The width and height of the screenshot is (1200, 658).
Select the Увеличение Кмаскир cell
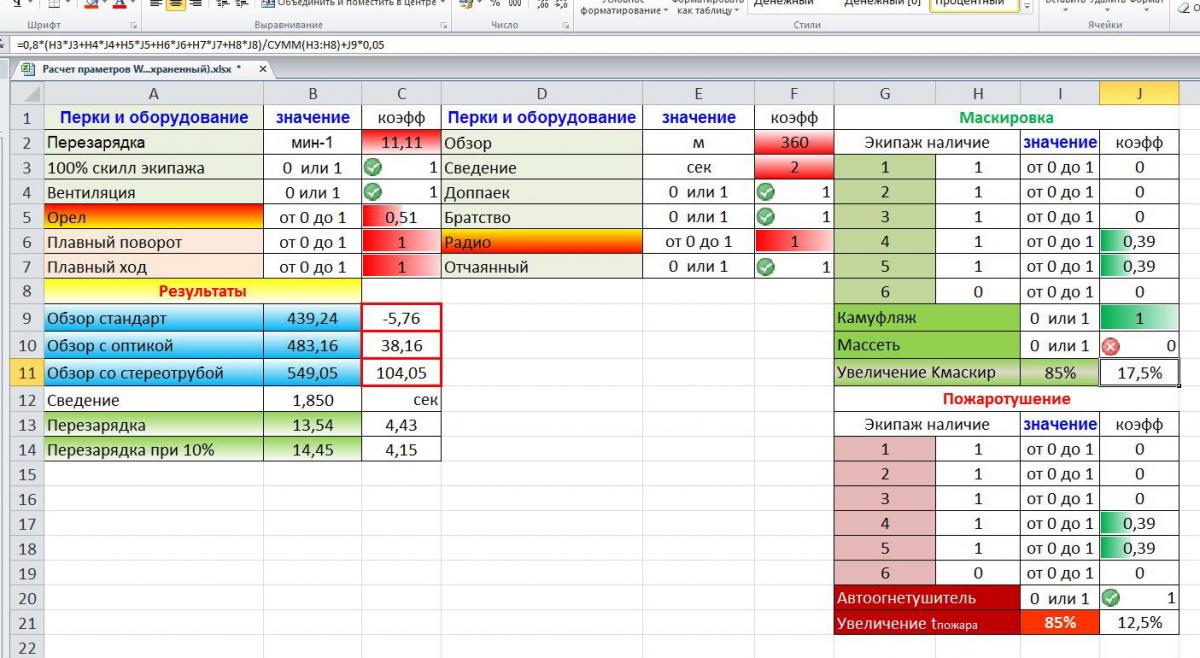(927, 373)
